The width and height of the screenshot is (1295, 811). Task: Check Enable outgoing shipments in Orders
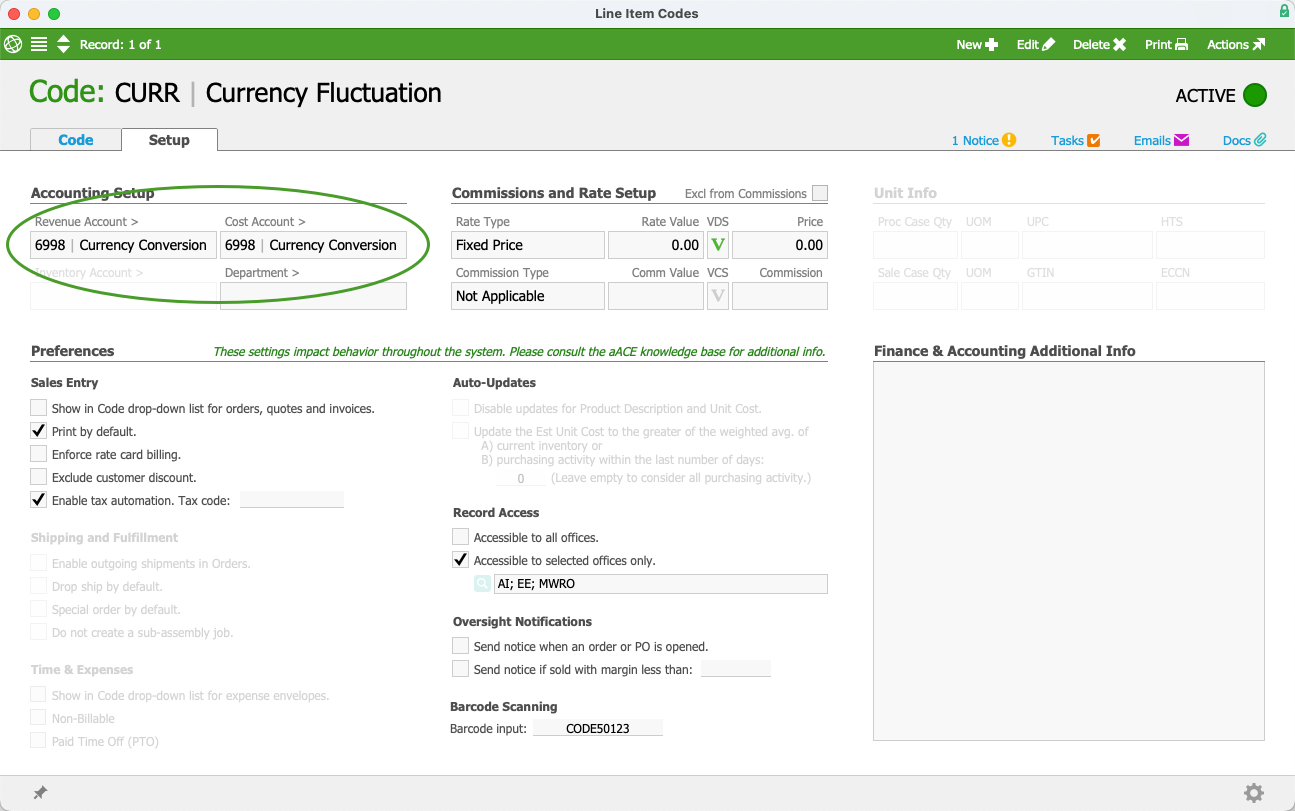[39, 563]
